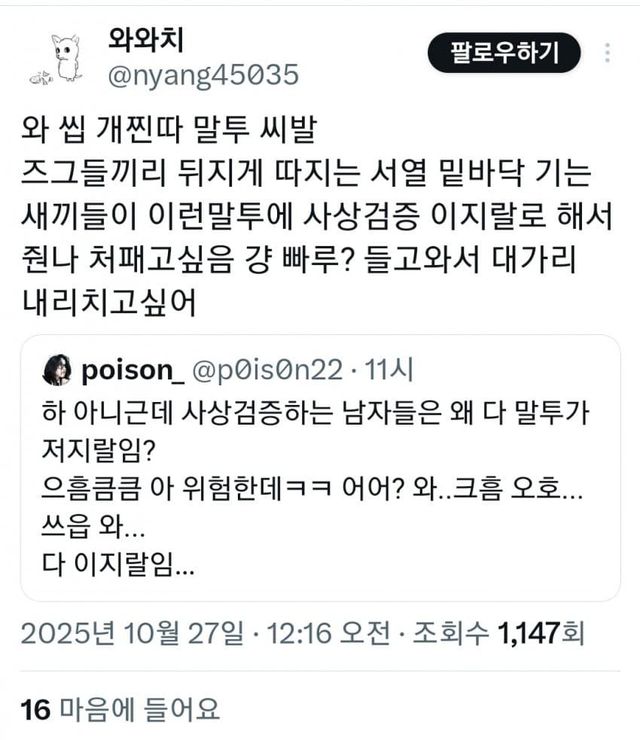Click the 12:16 오전 post time

point(329,633)
